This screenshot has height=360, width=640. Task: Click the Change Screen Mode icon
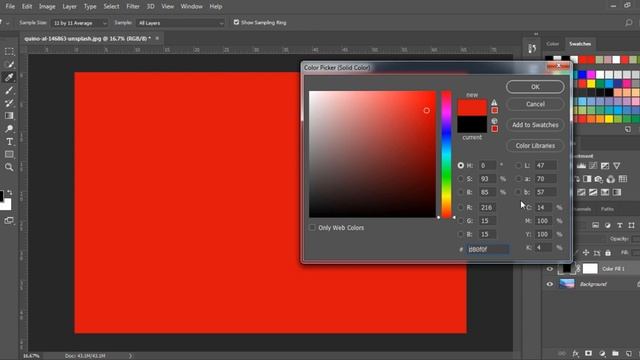[x=9, y=220]
